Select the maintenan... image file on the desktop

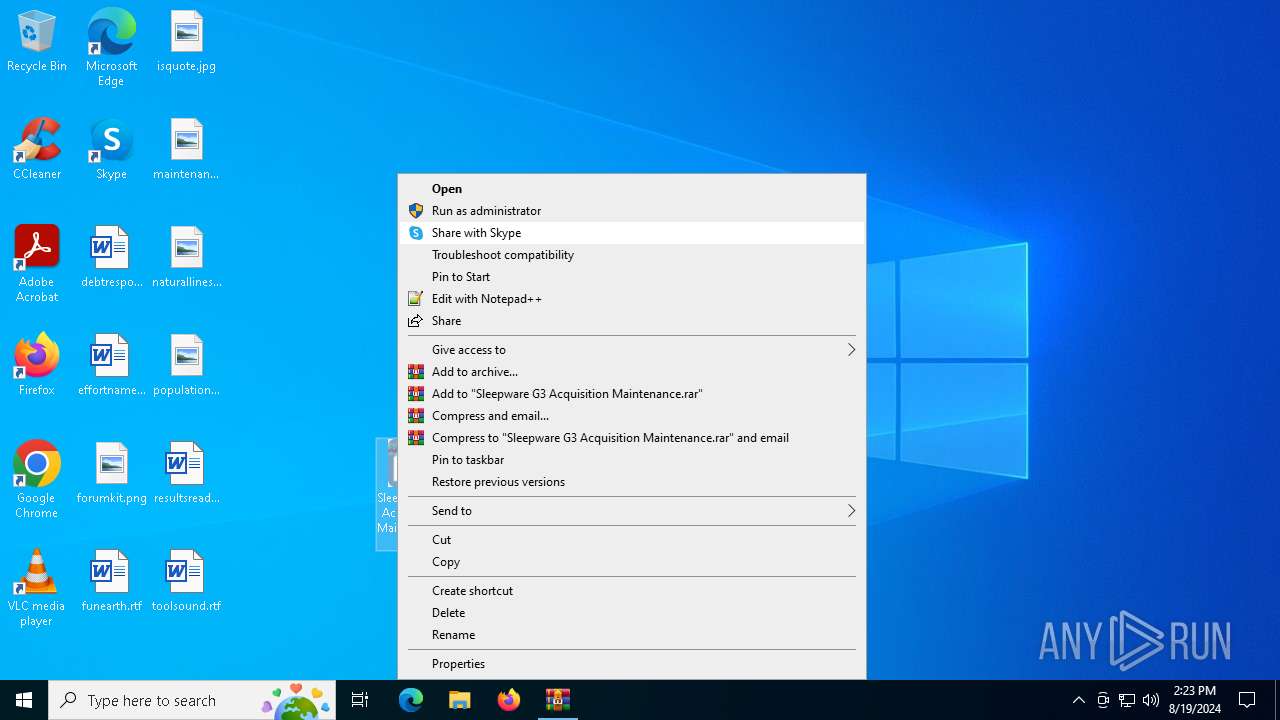point(186,150)
